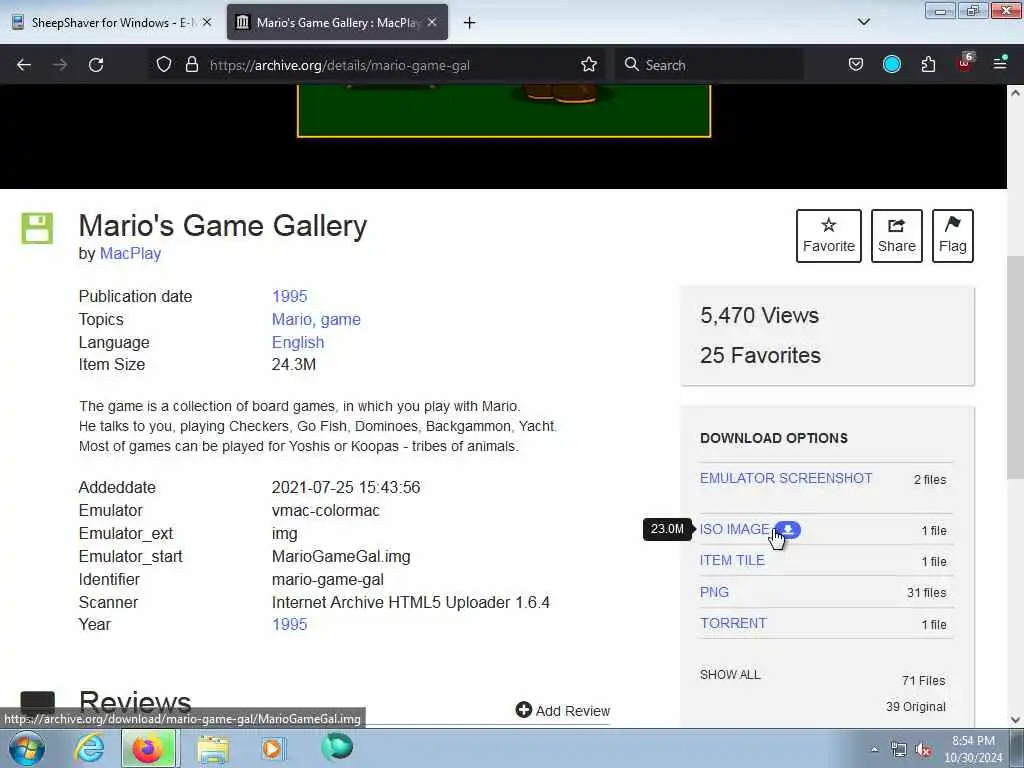1024x768 pixels.
Task: Open the Add Review link
Action: (x=562, y=711)
